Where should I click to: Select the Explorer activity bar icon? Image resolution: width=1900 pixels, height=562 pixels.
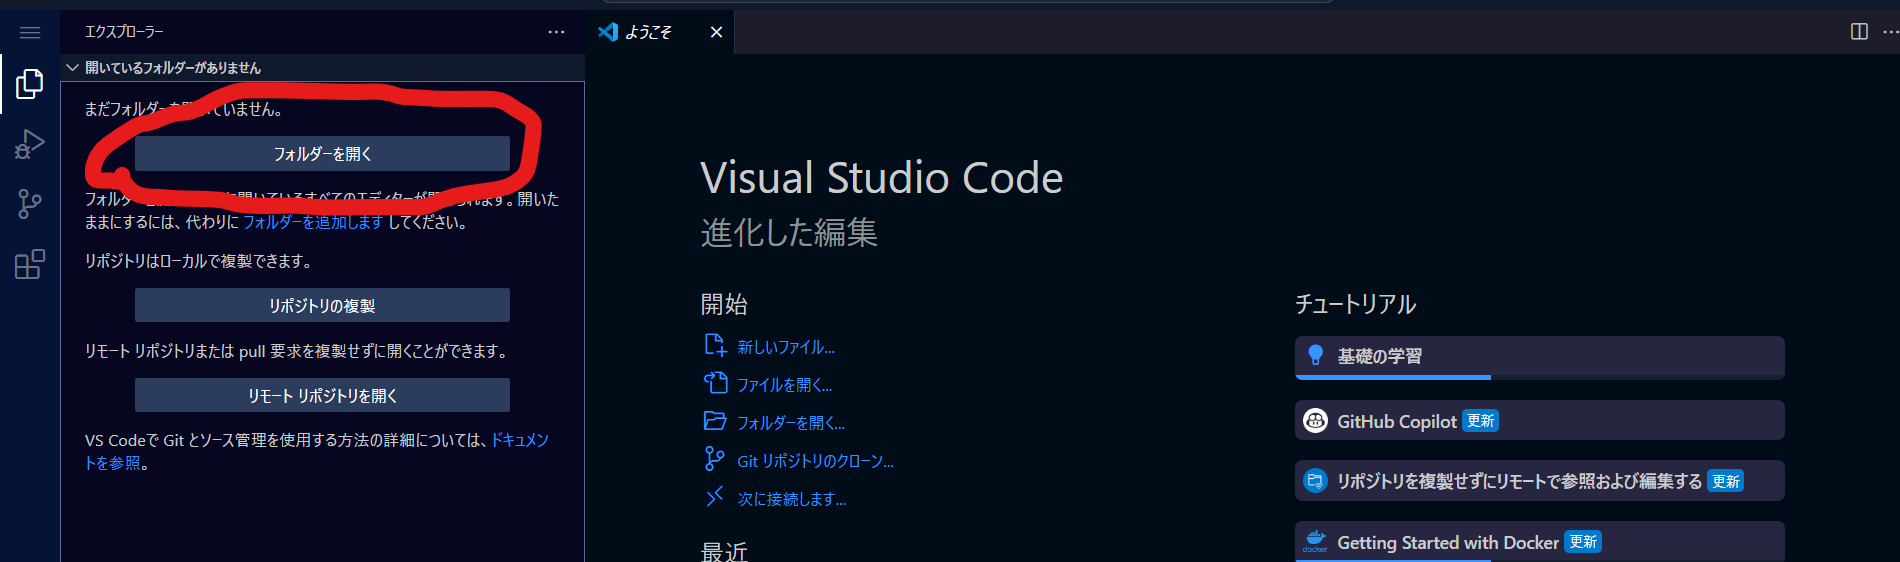point(30,84)
